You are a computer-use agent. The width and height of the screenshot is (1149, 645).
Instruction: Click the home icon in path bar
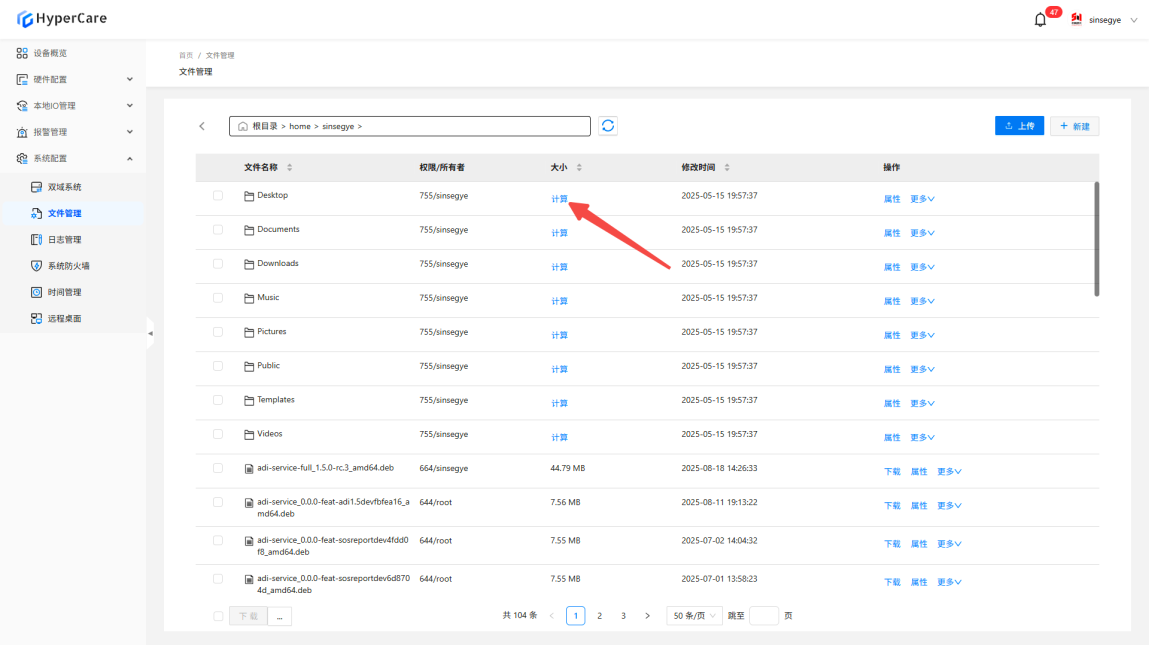(x=242, y=127)
